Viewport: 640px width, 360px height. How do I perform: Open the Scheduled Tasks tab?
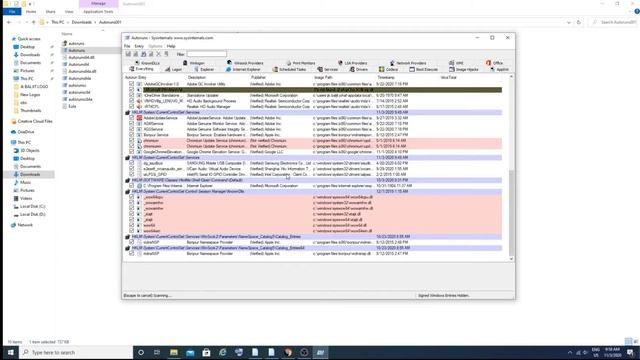[289, 69]
